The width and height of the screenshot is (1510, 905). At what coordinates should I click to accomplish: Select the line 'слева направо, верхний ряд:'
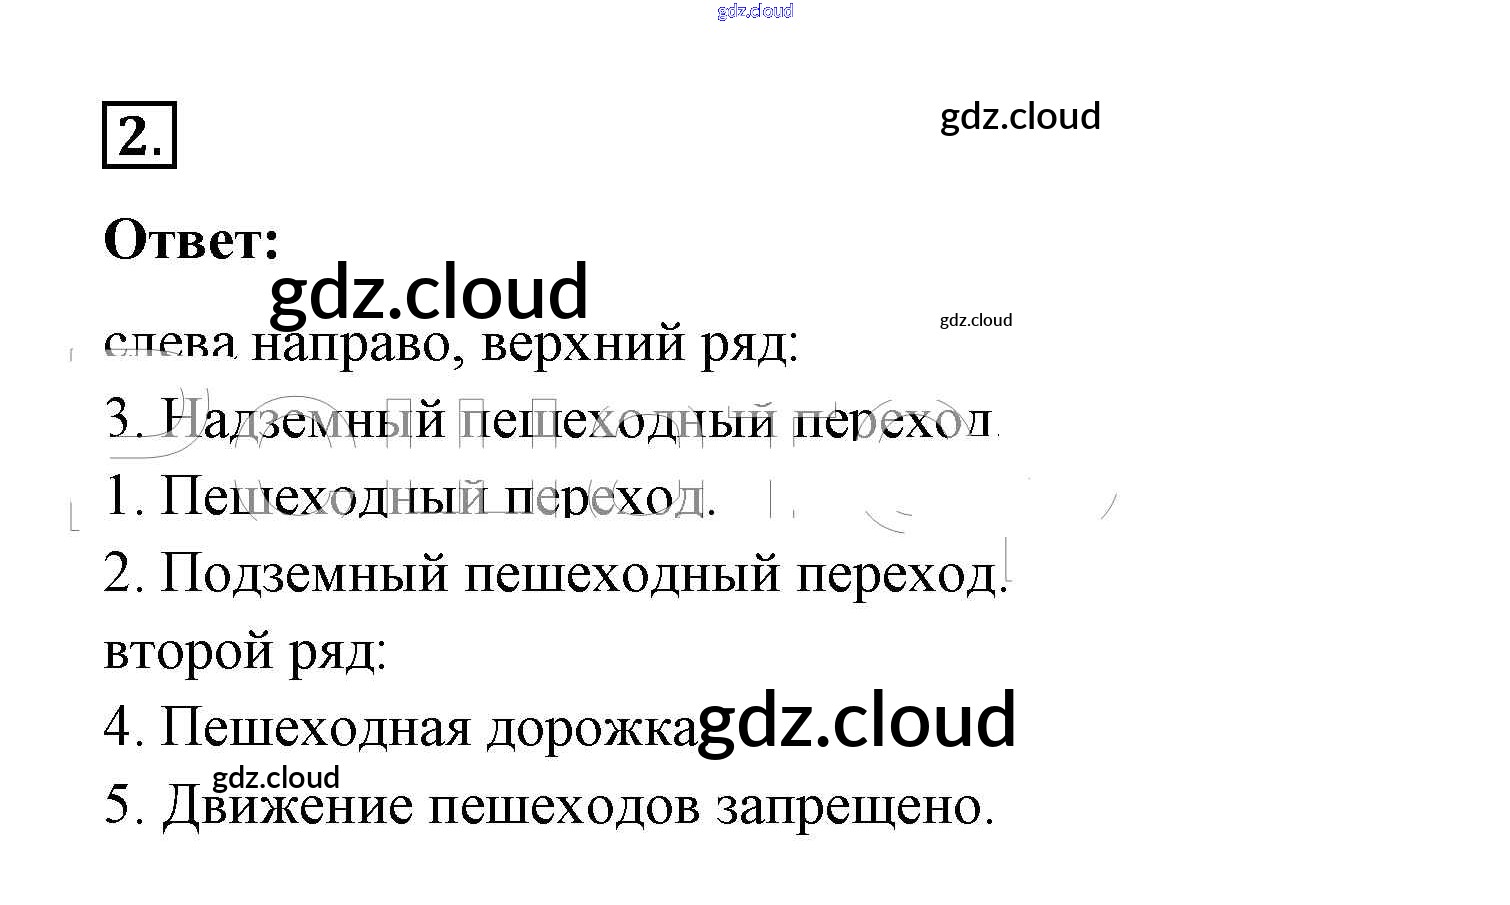pyautogui.click(x=451, y=345)
